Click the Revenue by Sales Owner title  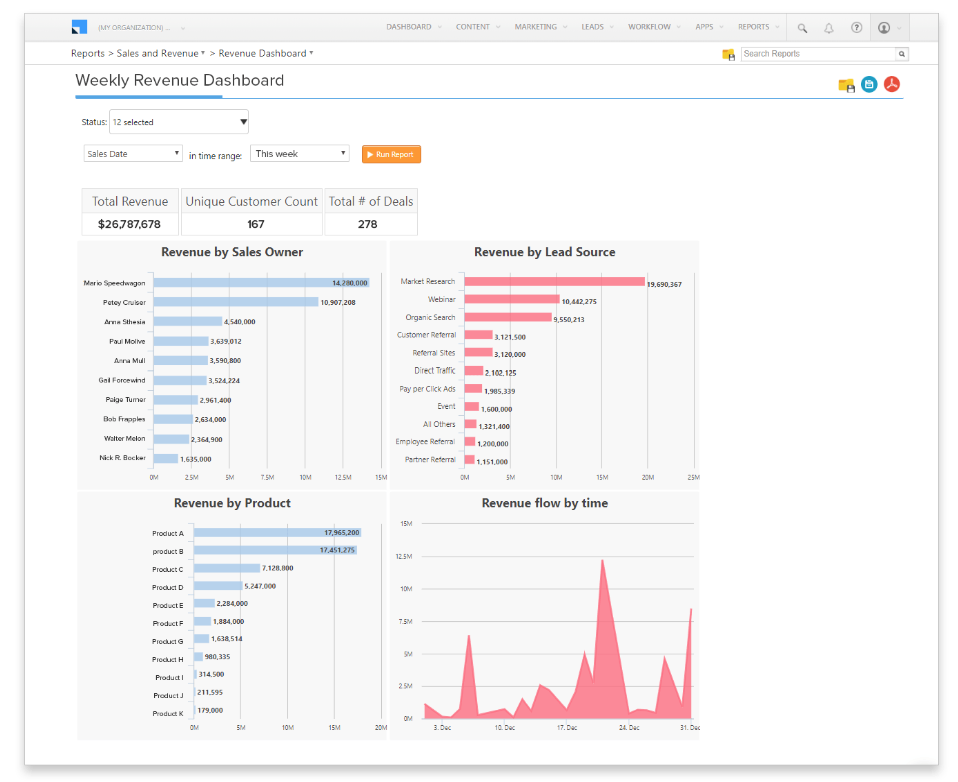coord(232,252)
